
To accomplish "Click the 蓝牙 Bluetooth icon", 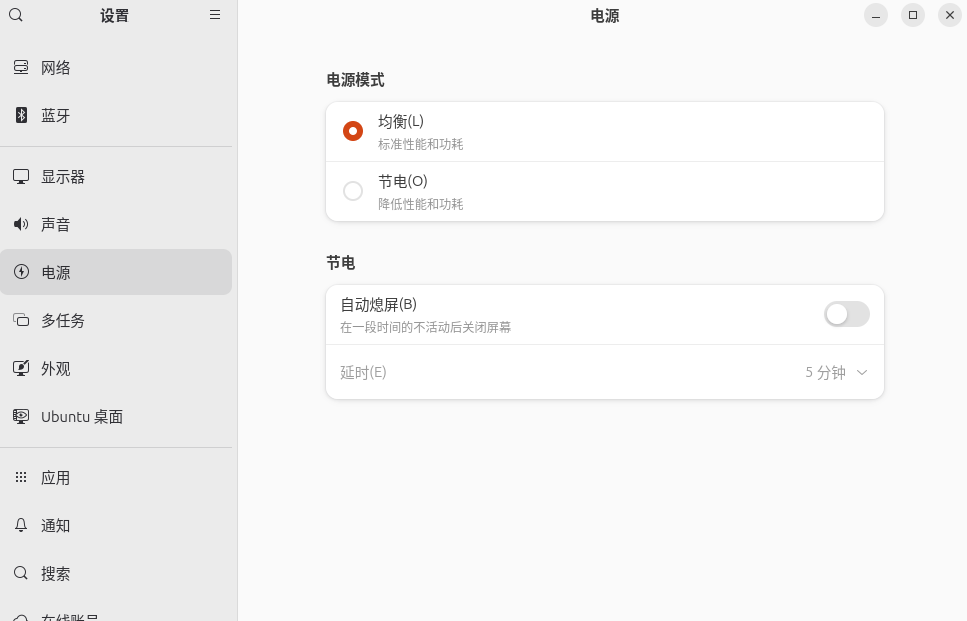I will [21, 115].
